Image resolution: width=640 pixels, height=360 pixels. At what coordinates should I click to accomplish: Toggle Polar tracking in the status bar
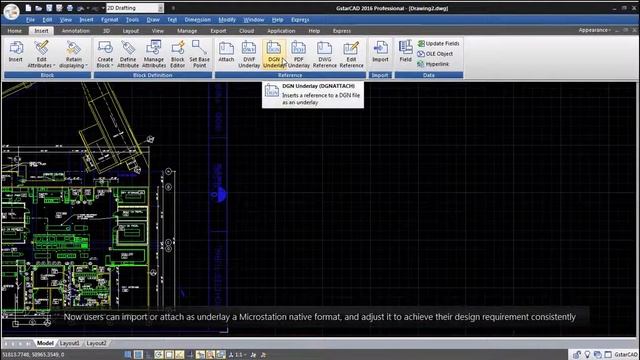click(159, 355)
